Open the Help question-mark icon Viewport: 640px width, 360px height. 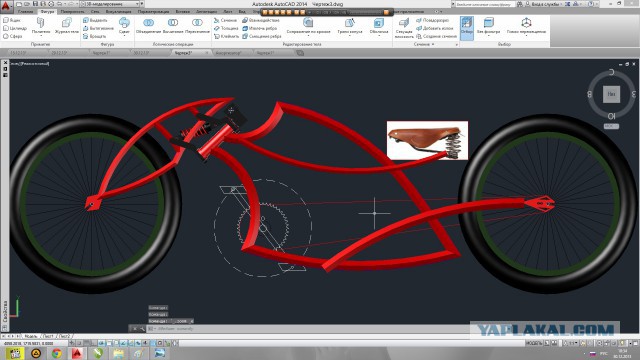click(x=591, y=4)
